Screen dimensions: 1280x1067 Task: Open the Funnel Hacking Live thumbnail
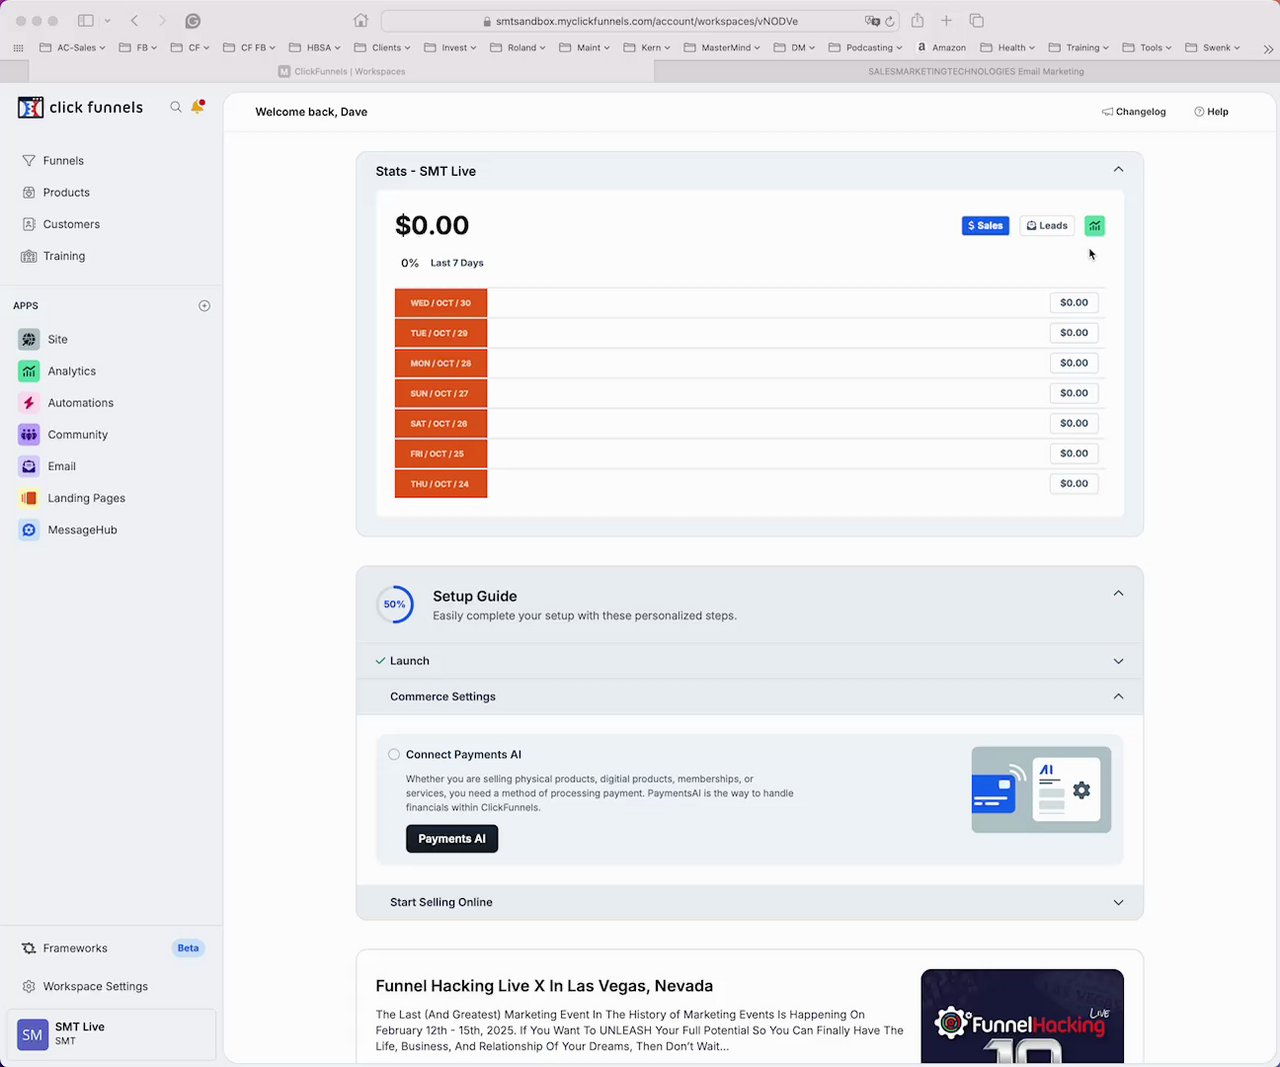(x=1022, y=1016)
